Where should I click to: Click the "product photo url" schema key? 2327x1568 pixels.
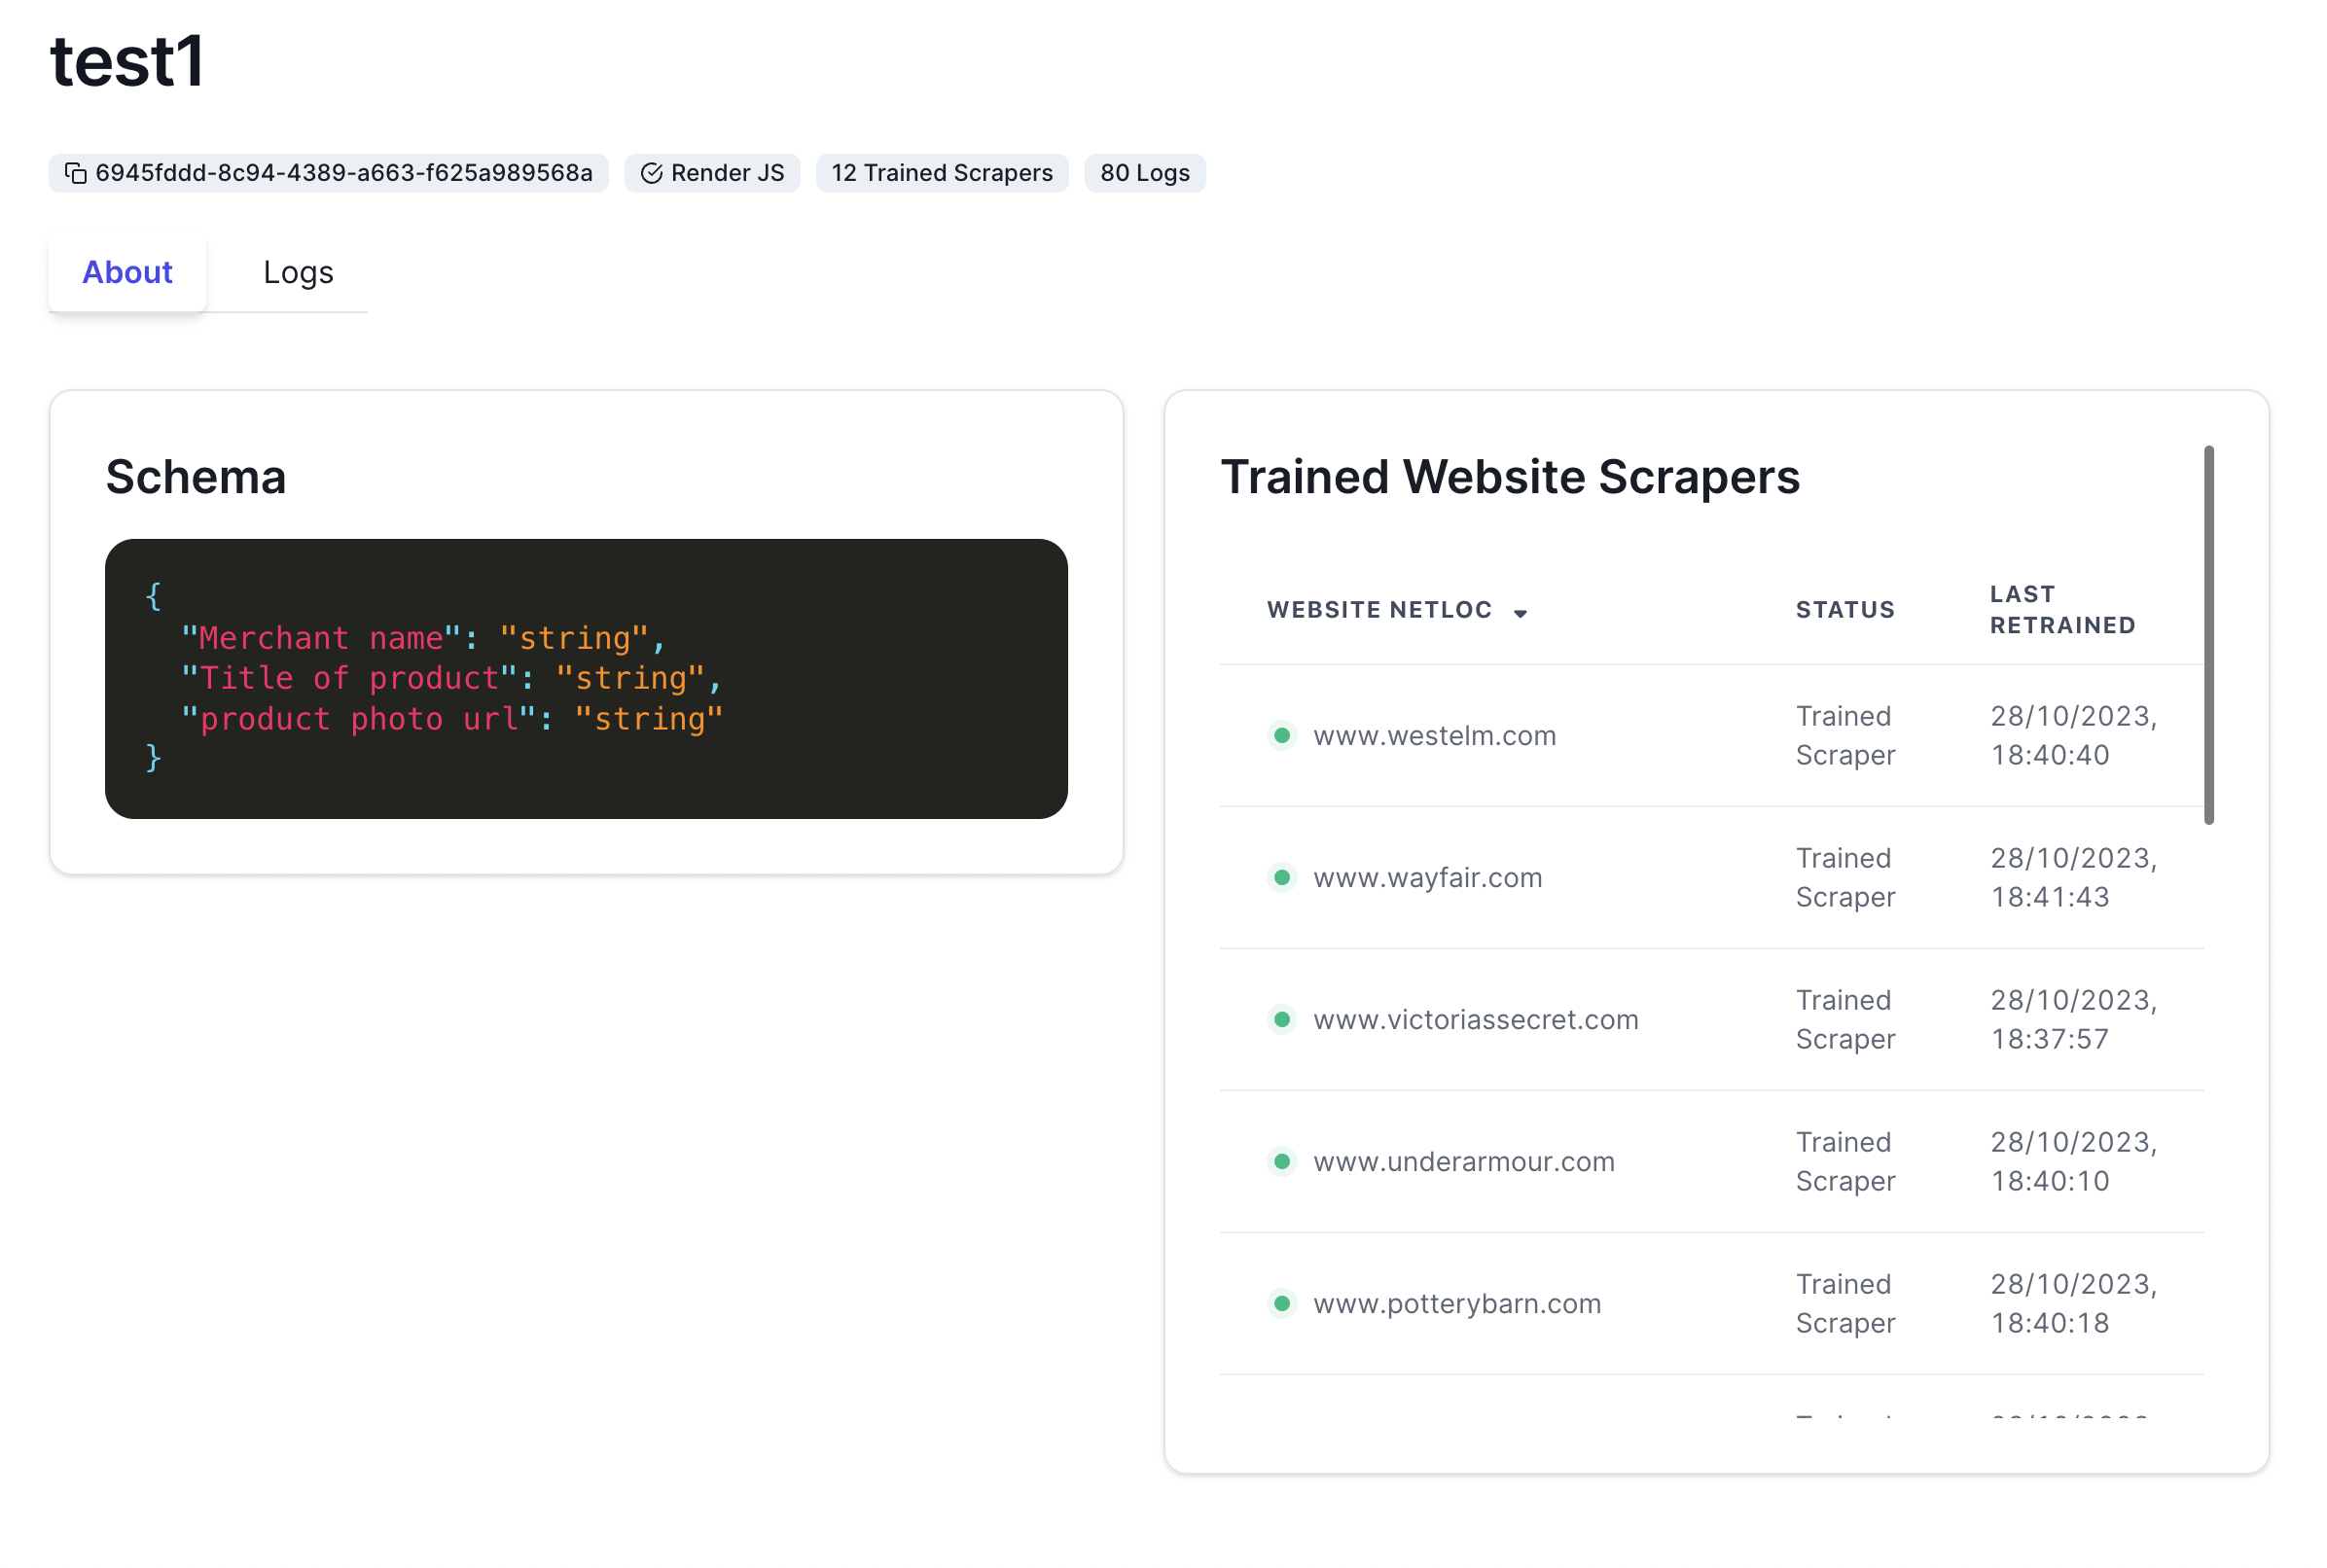tap(358, 718)
